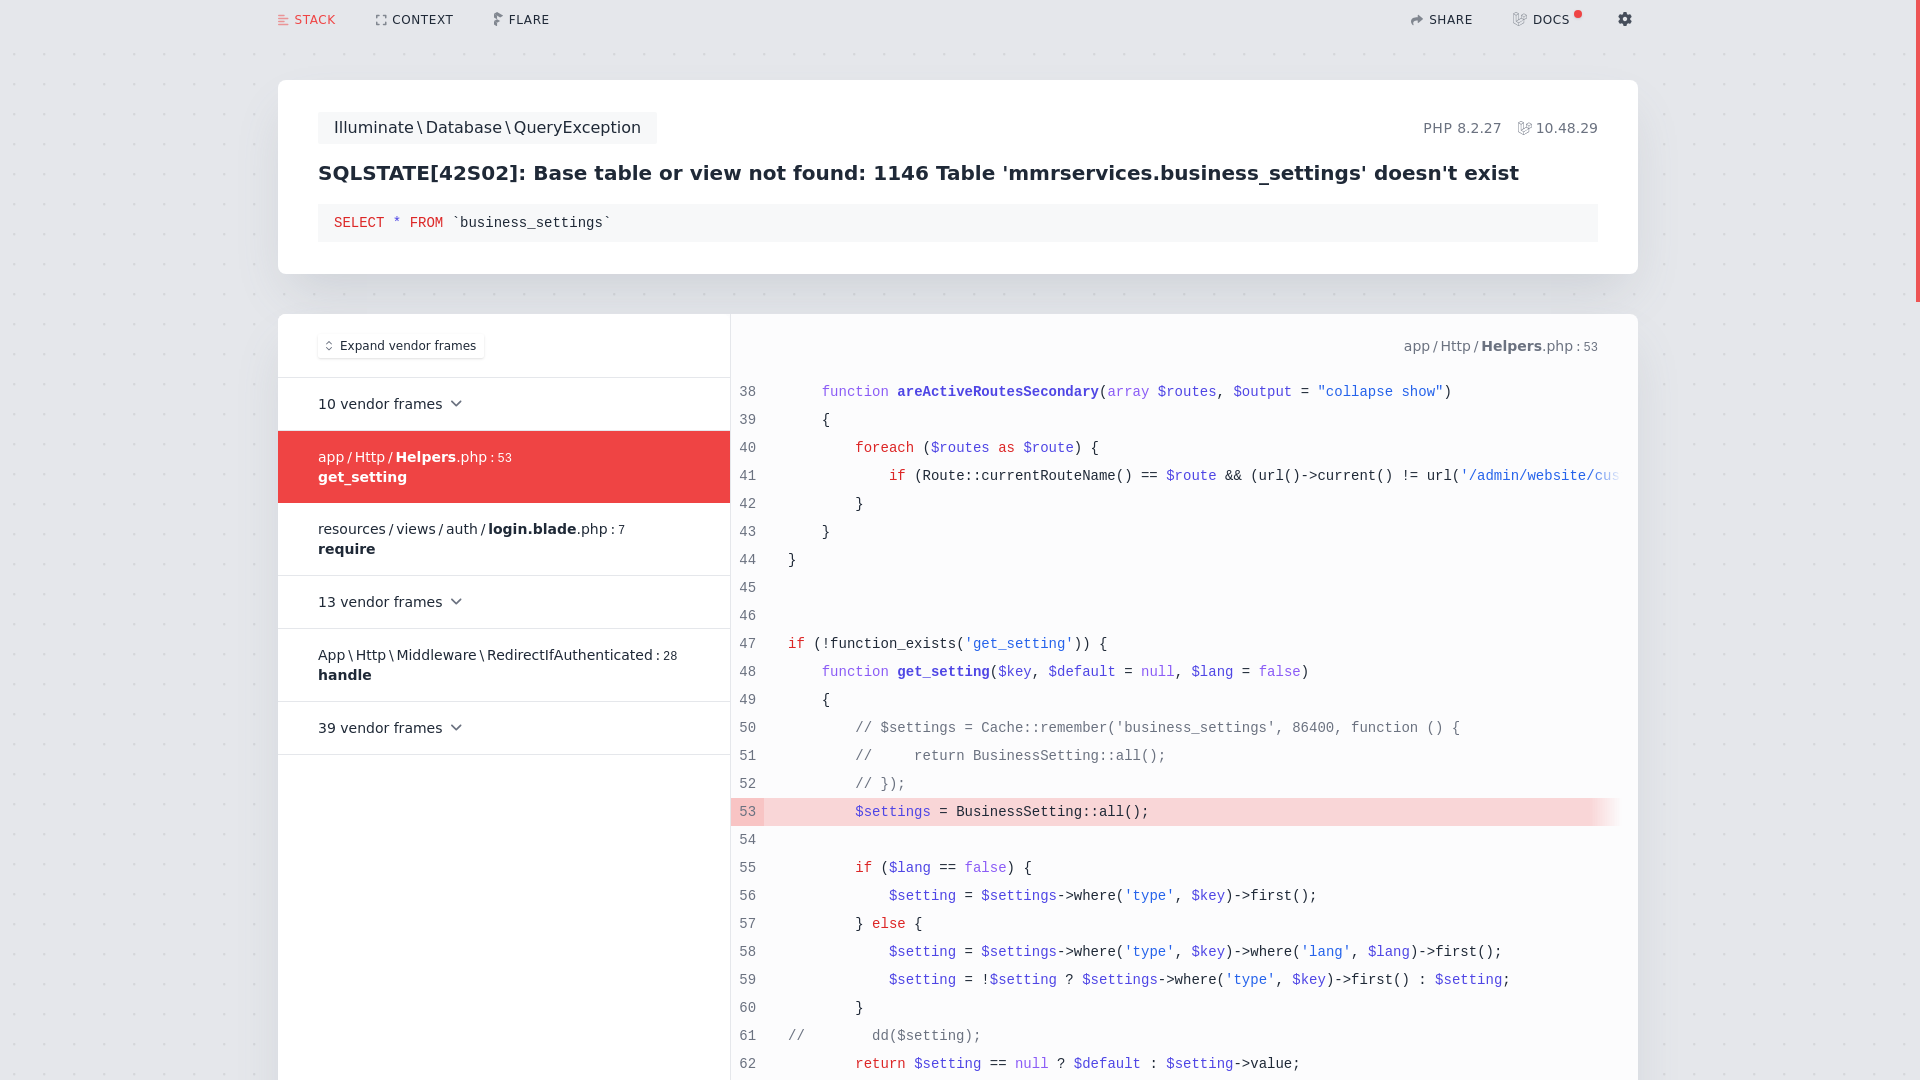
Task: Click line 47 function_exists check
Action: 947,644
